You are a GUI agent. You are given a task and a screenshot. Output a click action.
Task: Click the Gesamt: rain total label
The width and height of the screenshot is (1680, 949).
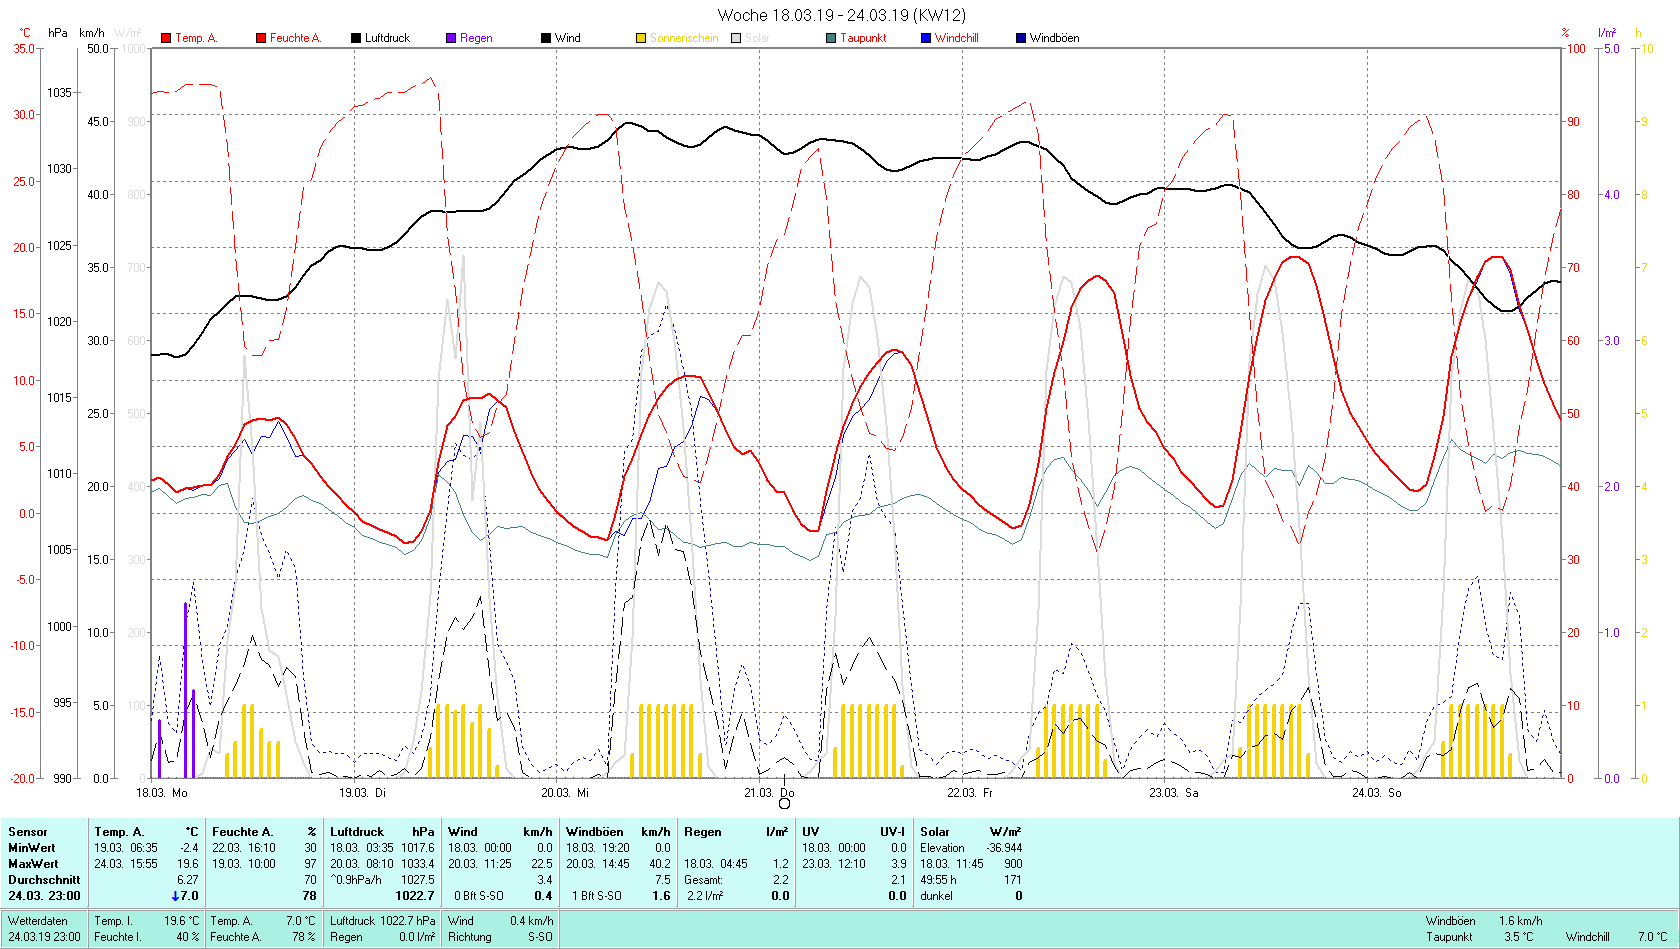703,880
